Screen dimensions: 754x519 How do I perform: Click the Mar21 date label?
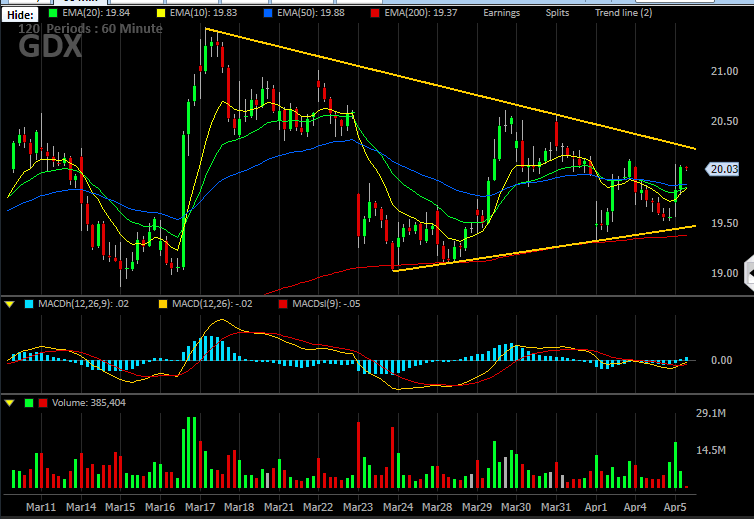click(279, 507)
